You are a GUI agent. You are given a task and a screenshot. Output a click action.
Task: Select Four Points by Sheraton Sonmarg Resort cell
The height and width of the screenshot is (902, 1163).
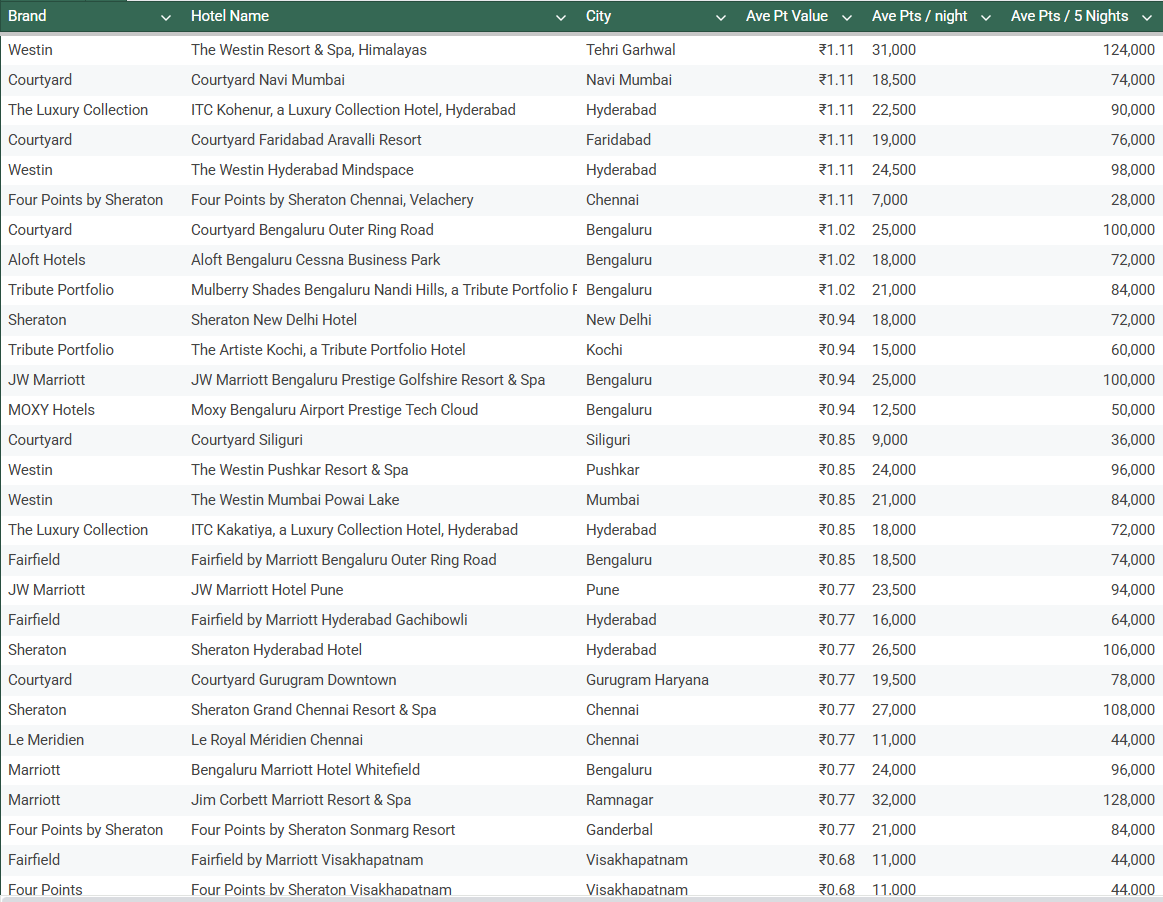pyautogui.click(x=323, y=830)
